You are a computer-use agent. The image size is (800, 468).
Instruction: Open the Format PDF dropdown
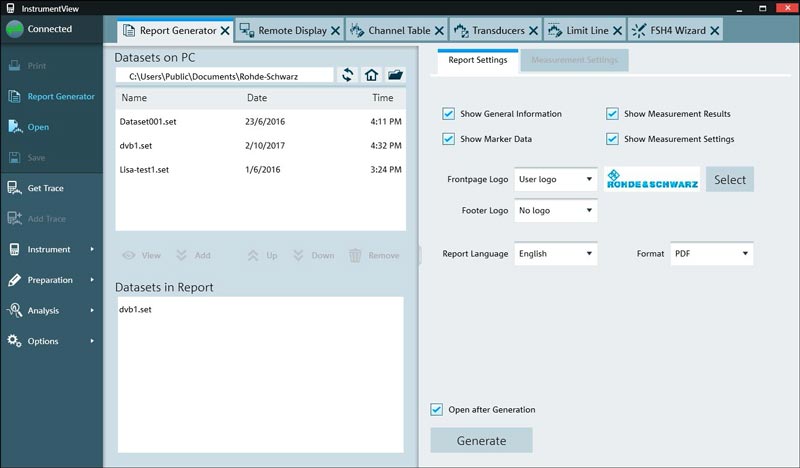tap(711, 254)
